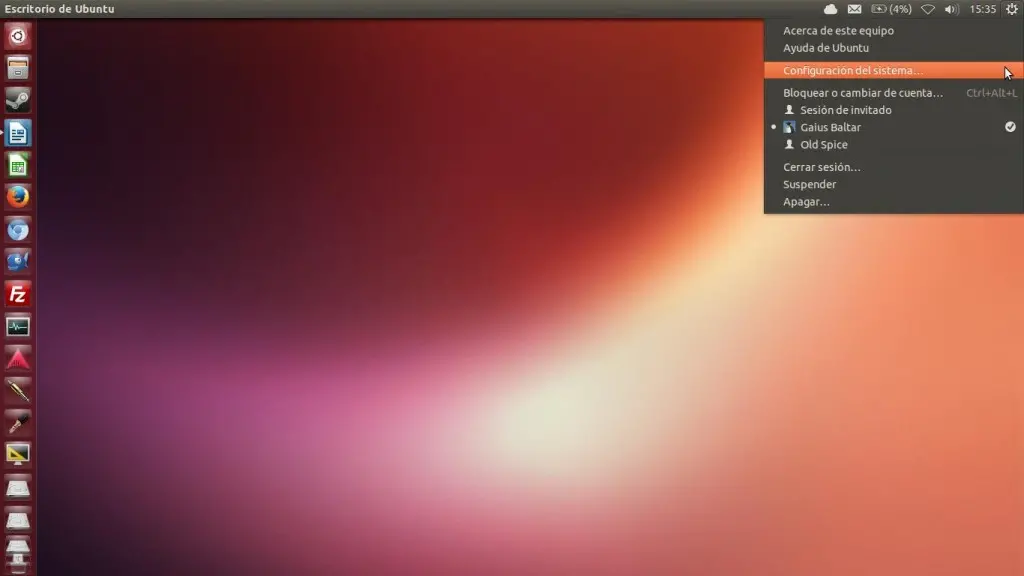Viewport: 1024px width, 576px height.
Task: Start "Sesión de invitado" guest session
Action: click(x=893, y=110)
